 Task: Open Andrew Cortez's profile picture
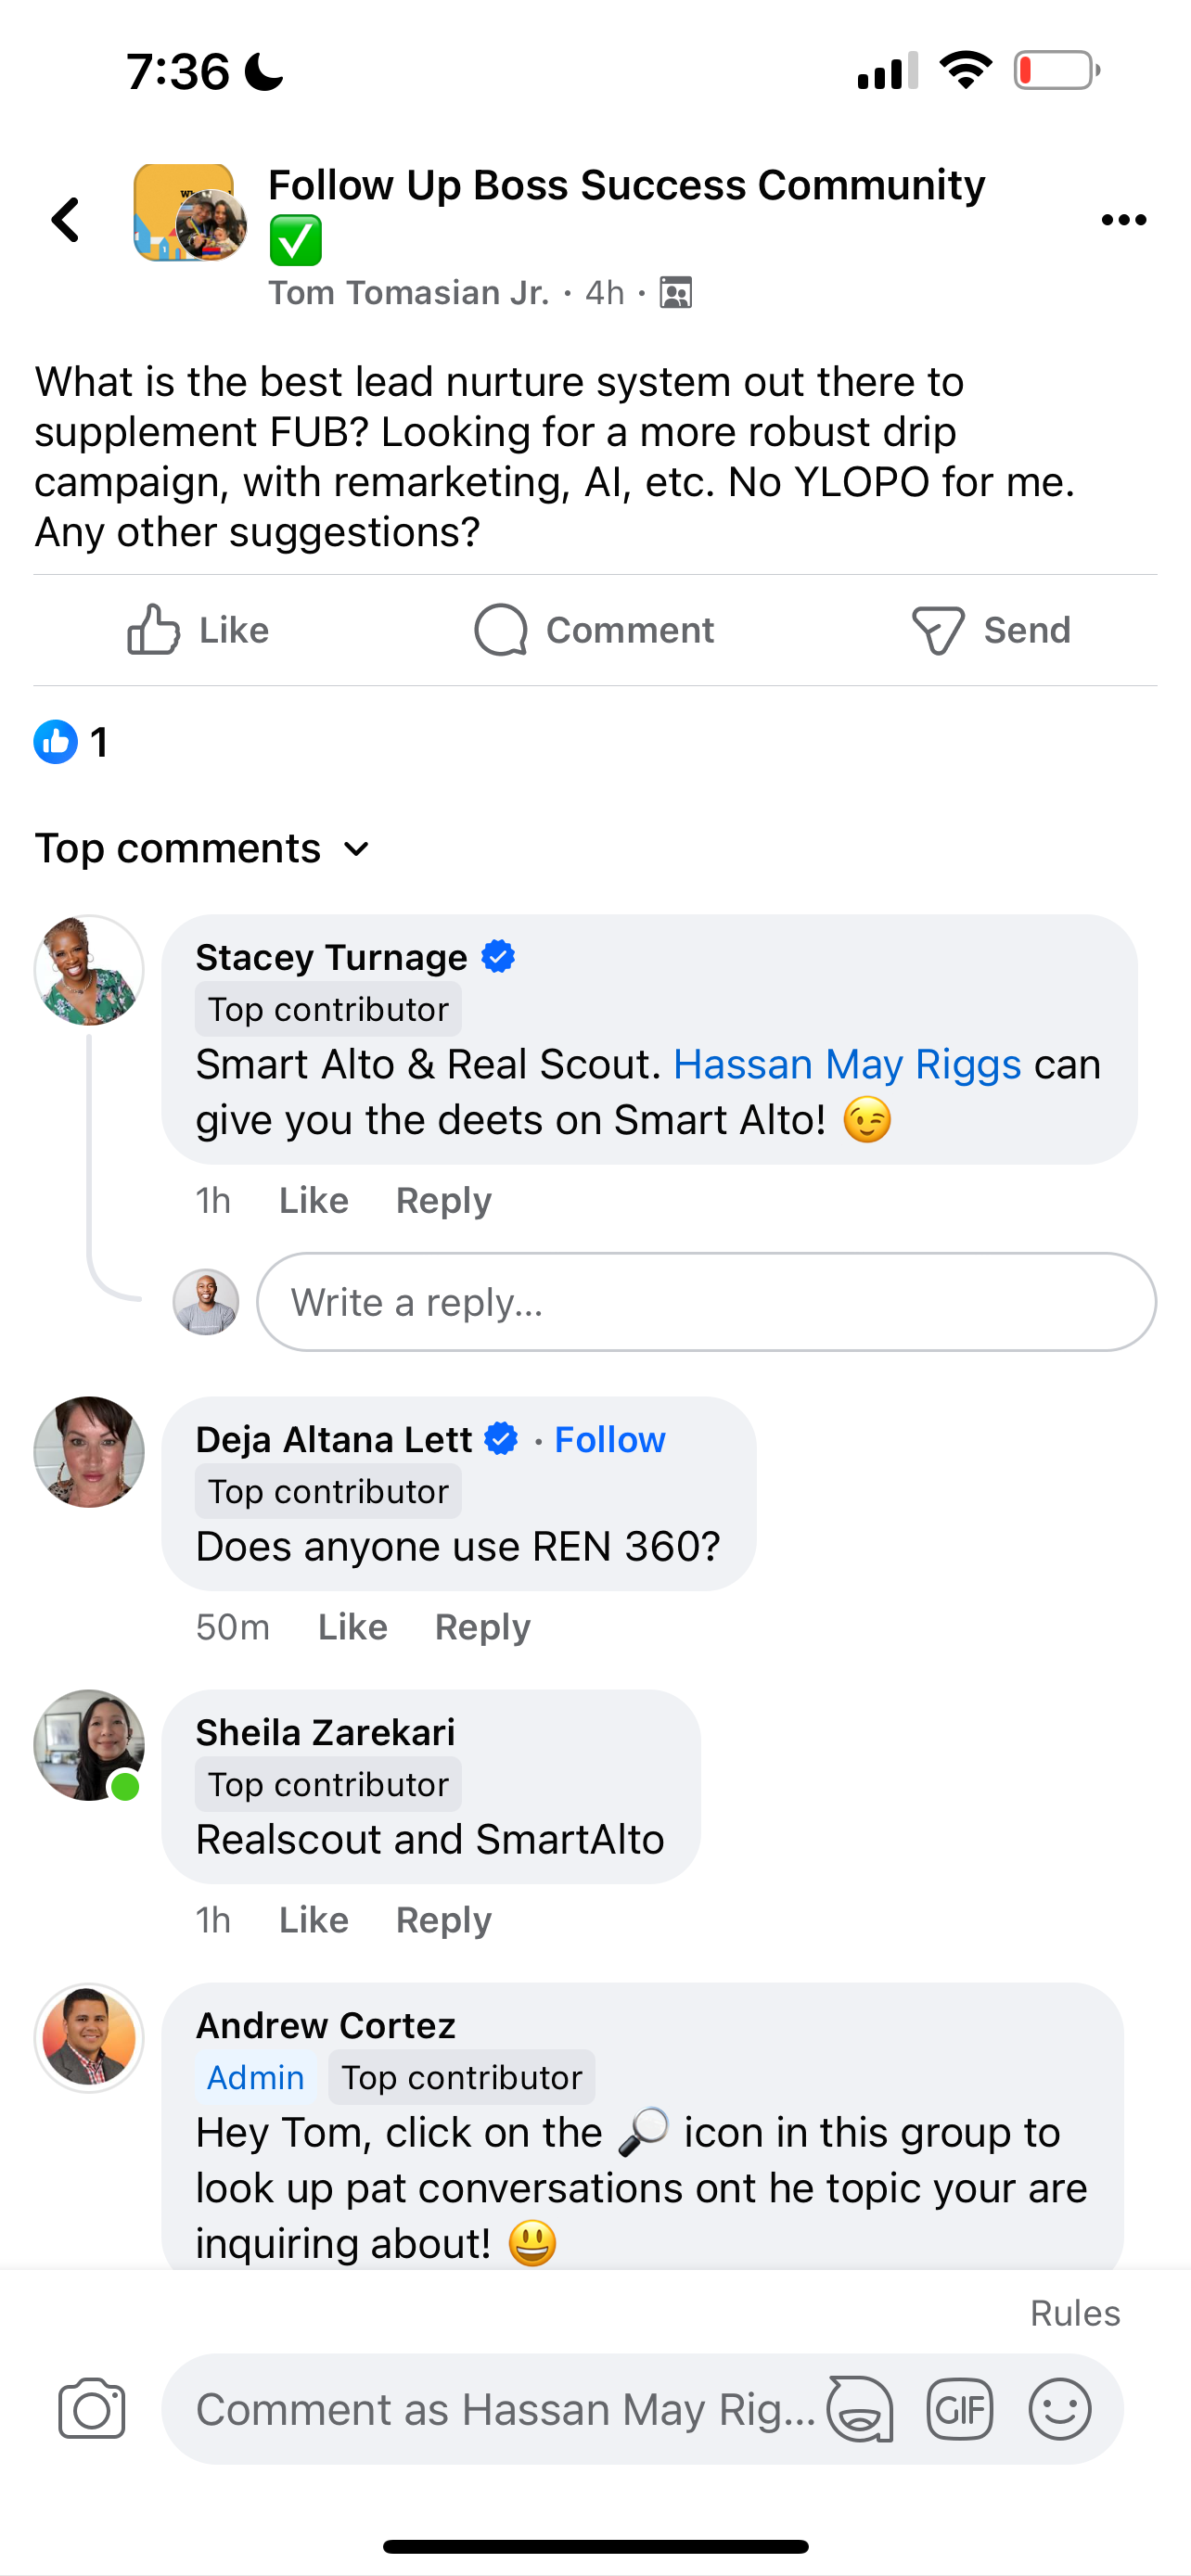click(x=89, y=2038)
